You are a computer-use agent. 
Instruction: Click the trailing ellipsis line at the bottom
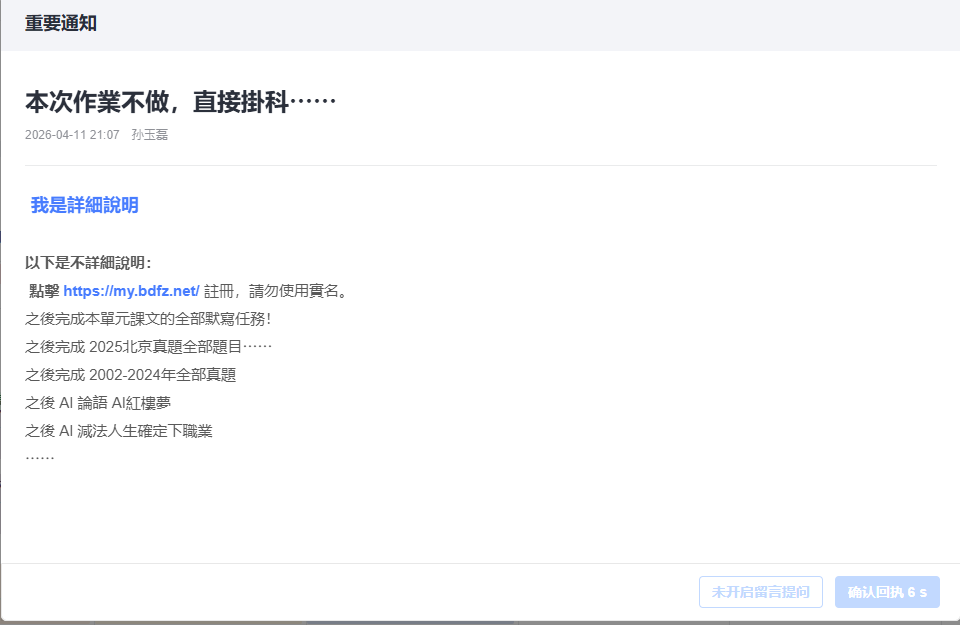click(x=40, y=457)
